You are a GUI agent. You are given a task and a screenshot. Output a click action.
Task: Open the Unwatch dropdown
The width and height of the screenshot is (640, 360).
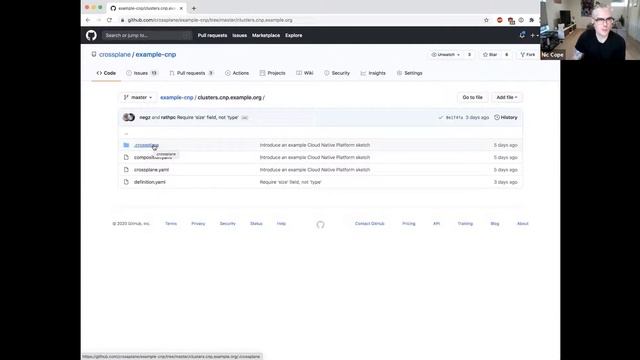446,55
